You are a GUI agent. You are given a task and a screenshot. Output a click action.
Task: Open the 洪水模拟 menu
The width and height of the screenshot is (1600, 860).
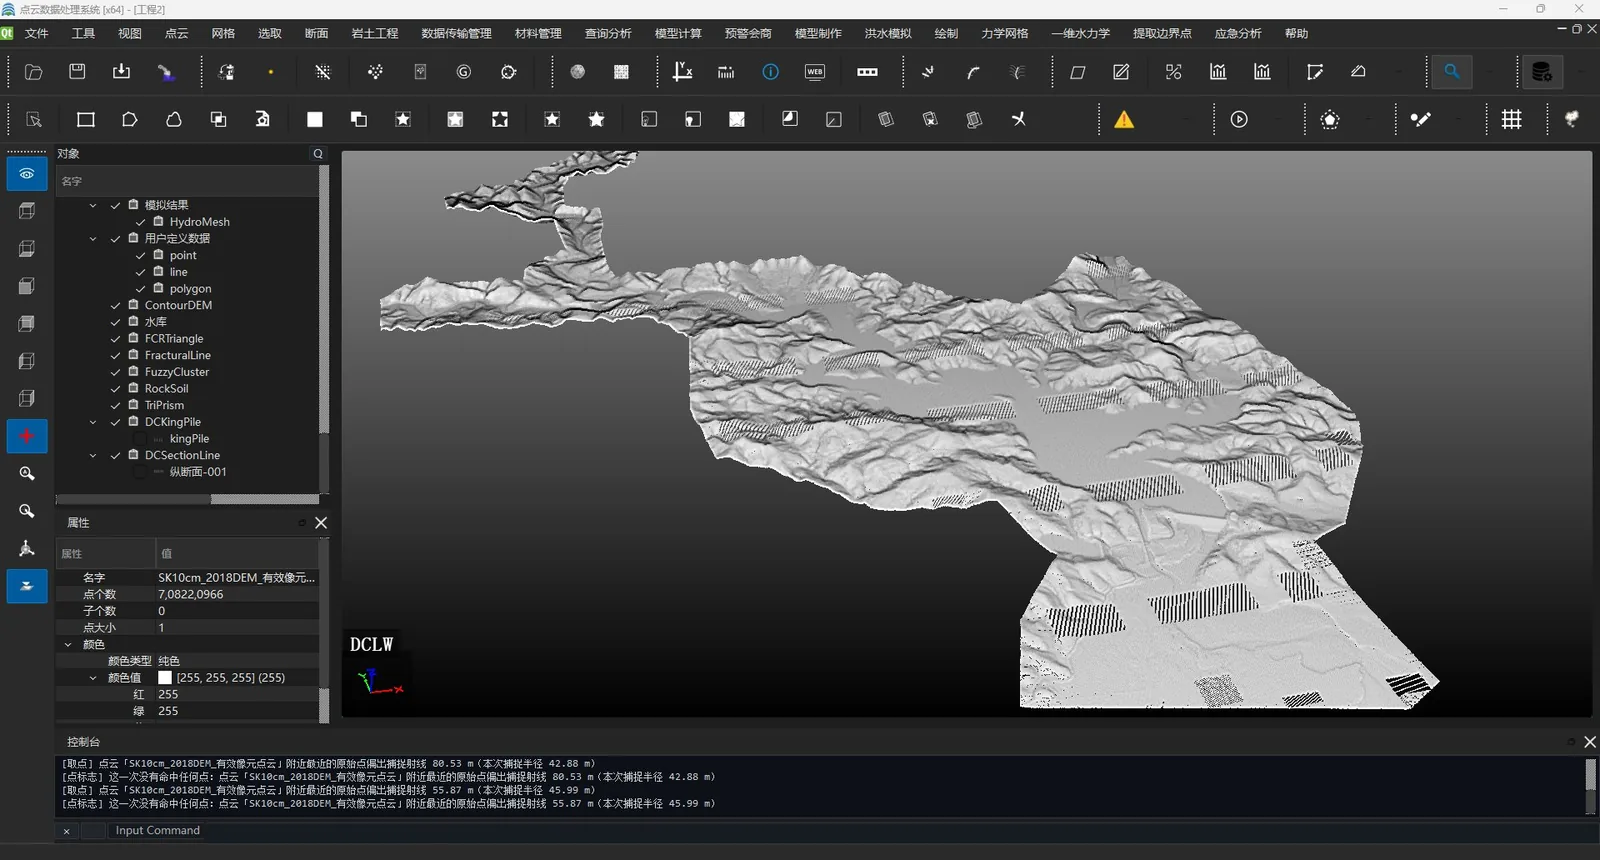(888, 33)
